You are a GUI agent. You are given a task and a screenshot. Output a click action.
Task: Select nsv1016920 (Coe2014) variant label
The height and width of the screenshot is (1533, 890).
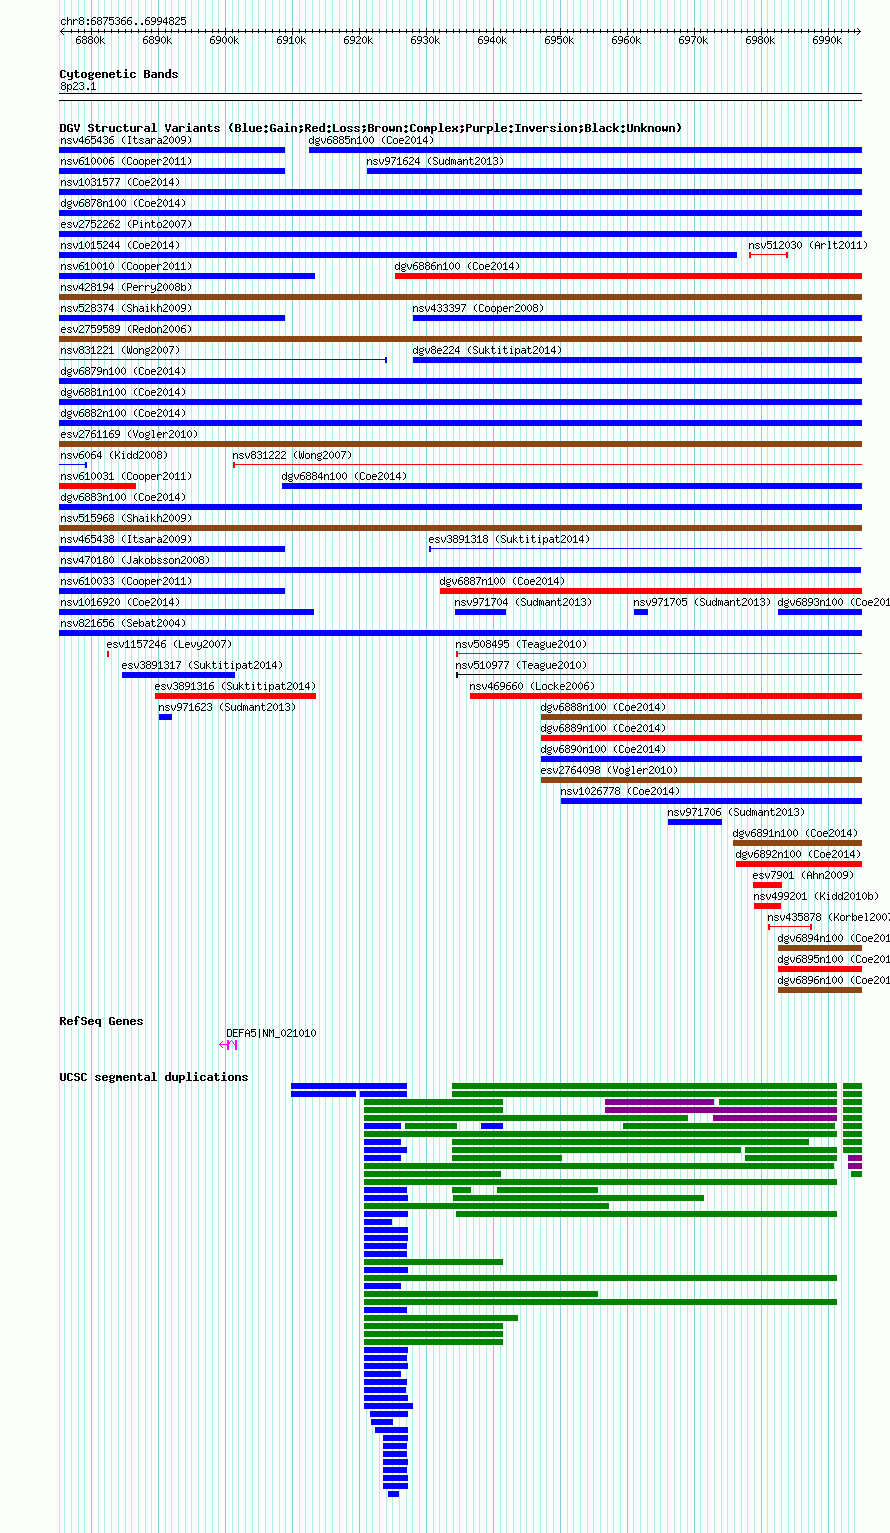click(x=120, y=602)
